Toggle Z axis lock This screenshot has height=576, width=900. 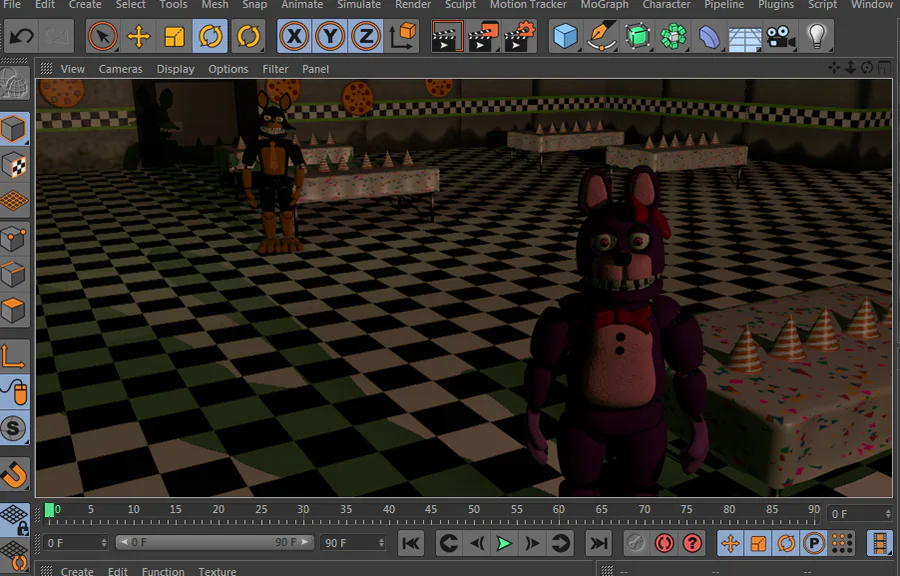coord(366,36)
